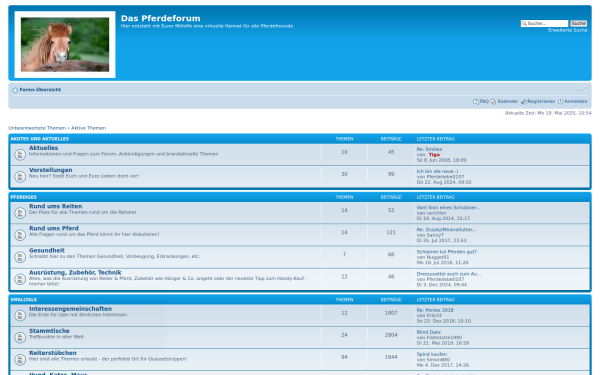The width and height of the screenshot is (600, 375).
Task: Open user profile Irrlicht
Action: click(434, 315)
